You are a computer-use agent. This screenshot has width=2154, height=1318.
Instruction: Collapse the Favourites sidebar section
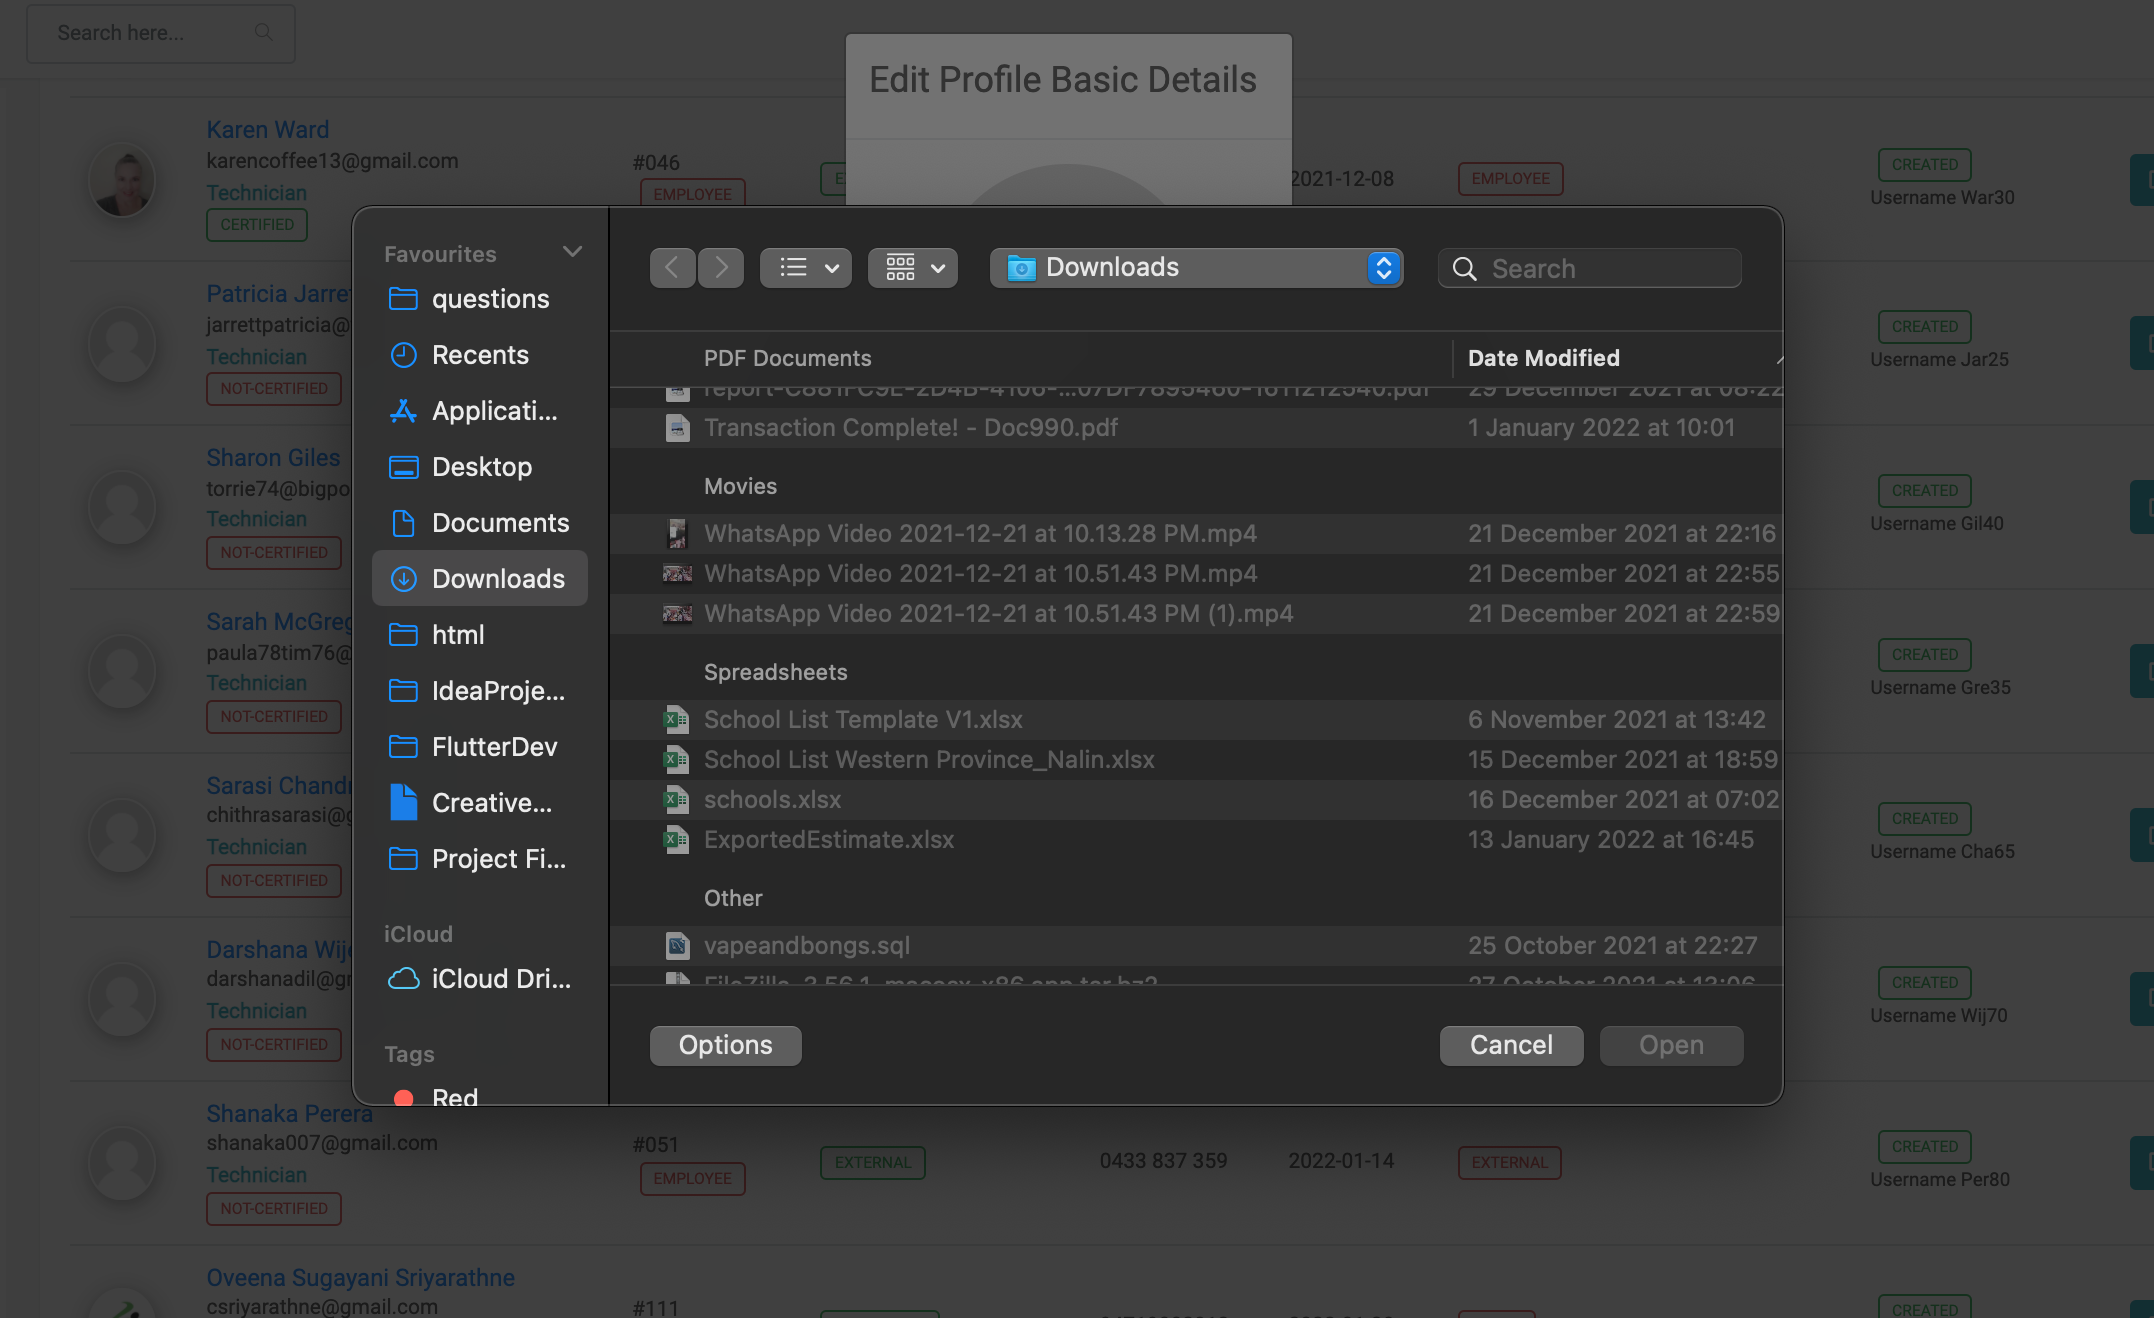click(x=572, y=252)
